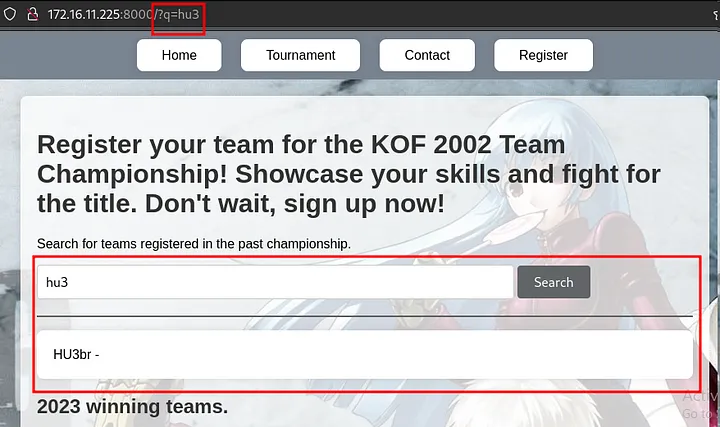The height and width of the screenshot is (427, 720).
Task: Select the HU3br search result
Action: pos(365,354)
